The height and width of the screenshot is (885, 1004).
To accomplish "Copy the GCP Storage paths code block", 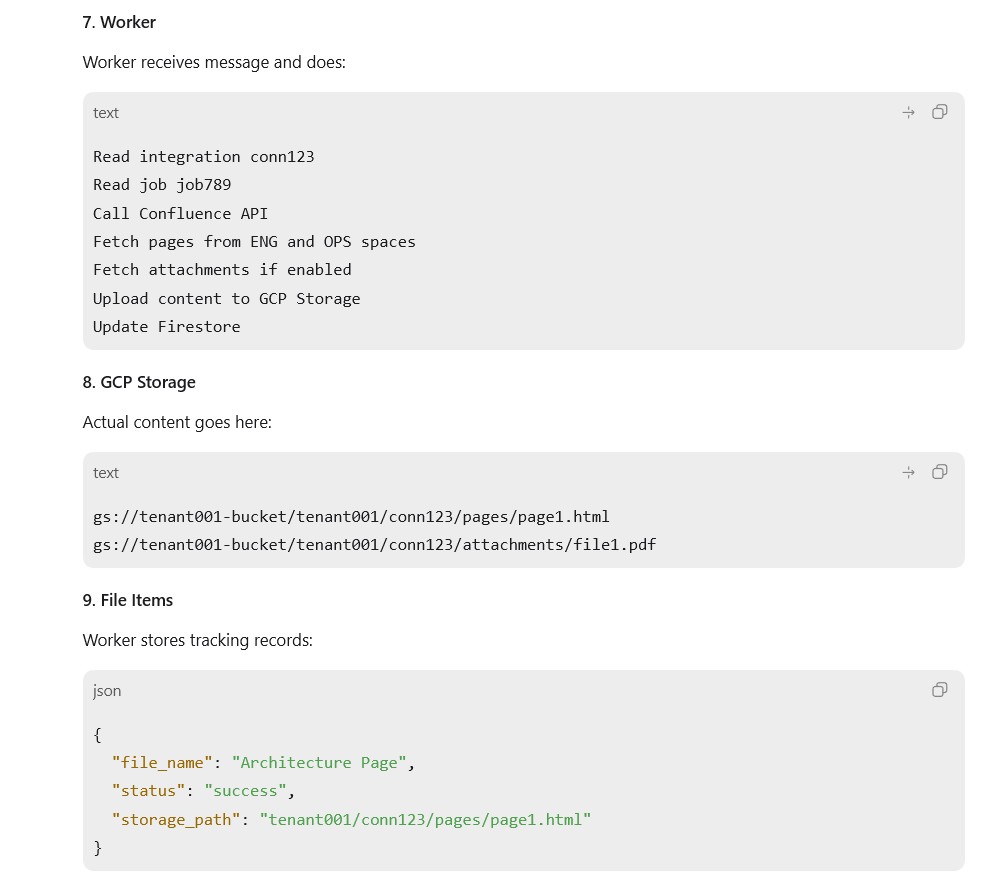I will point(939,472).
